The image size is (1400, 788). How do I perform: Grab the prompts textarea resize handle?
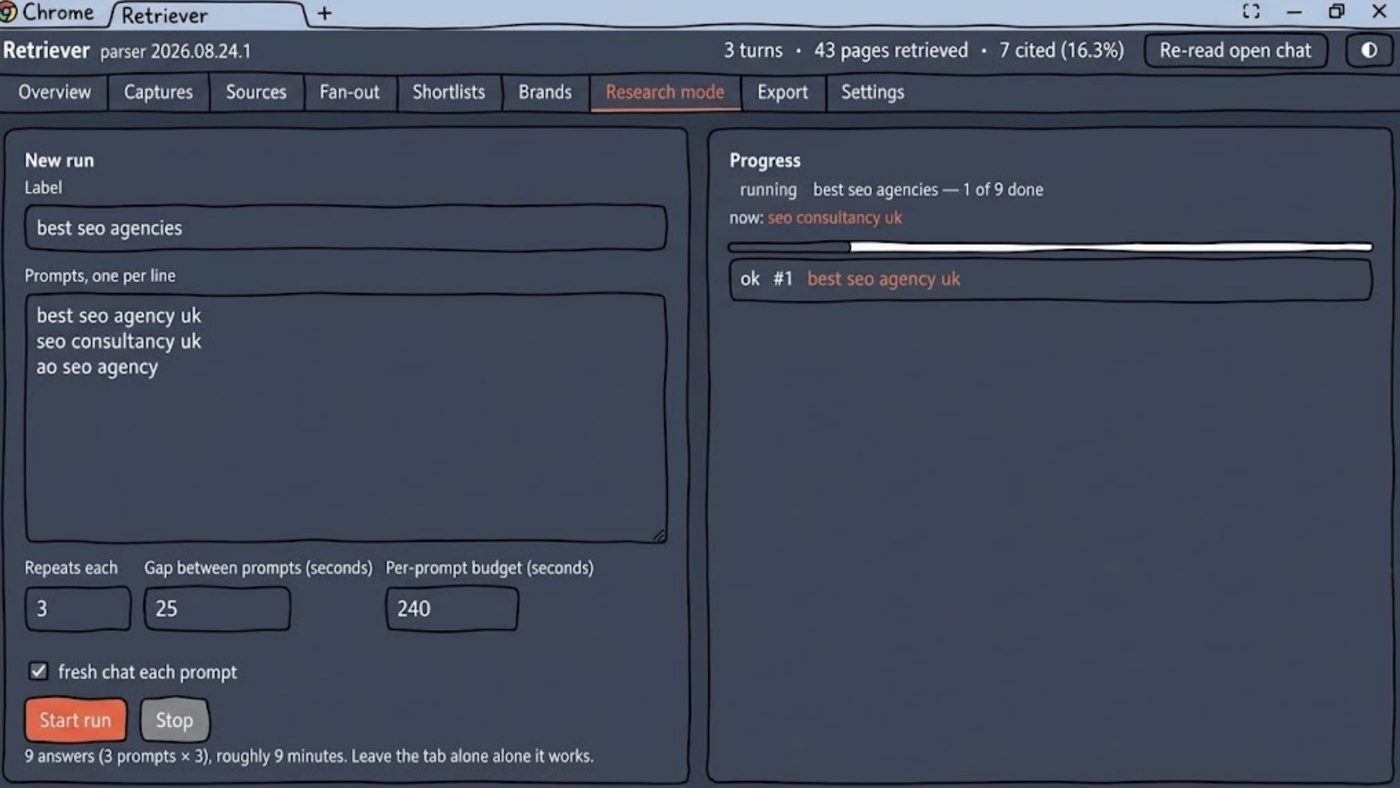click(659, 535)
